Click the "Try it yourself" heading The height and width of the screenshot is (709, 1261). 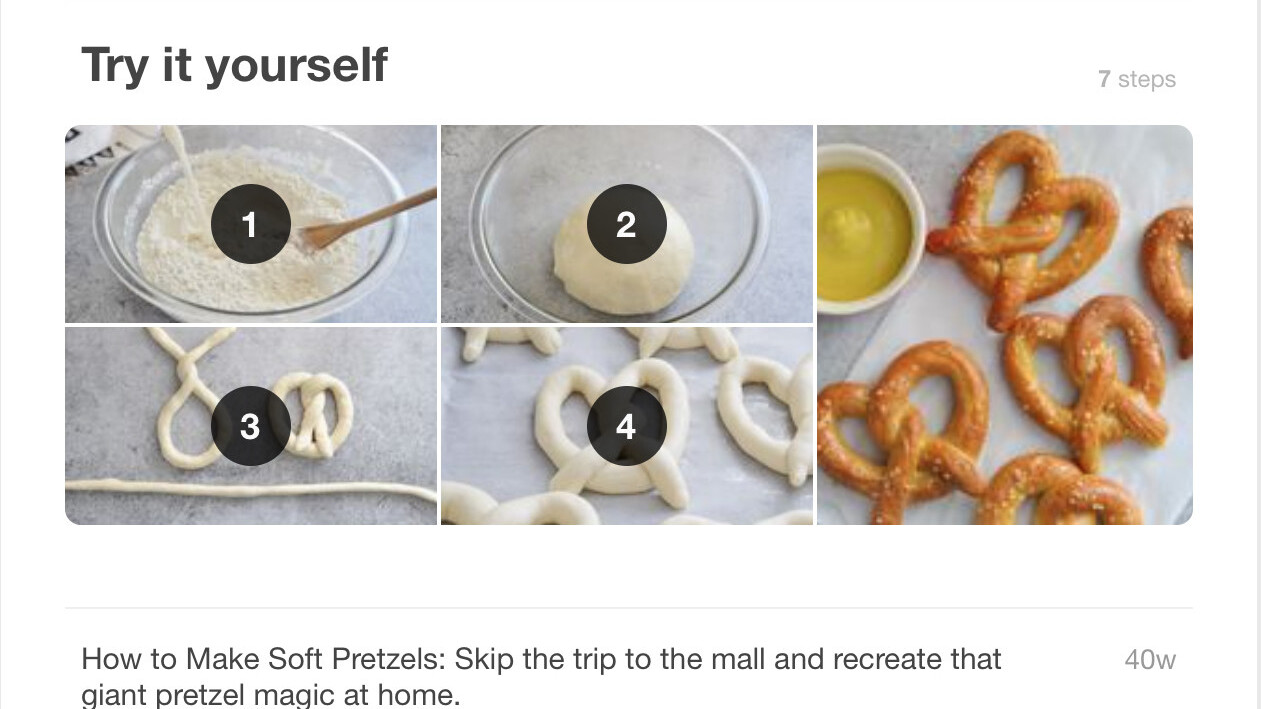coord(234,65)
